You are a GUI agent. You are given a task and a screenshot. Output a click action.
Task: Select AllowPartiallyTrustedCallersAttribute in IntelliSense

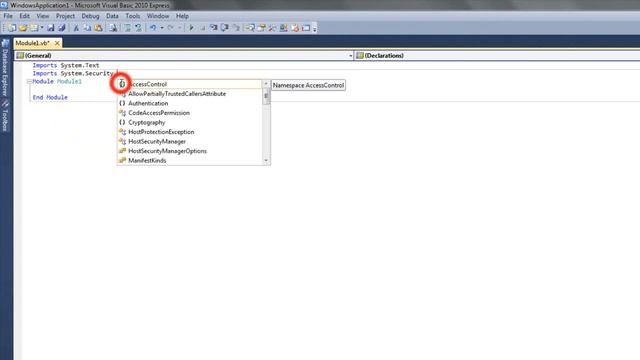(189, 93)
